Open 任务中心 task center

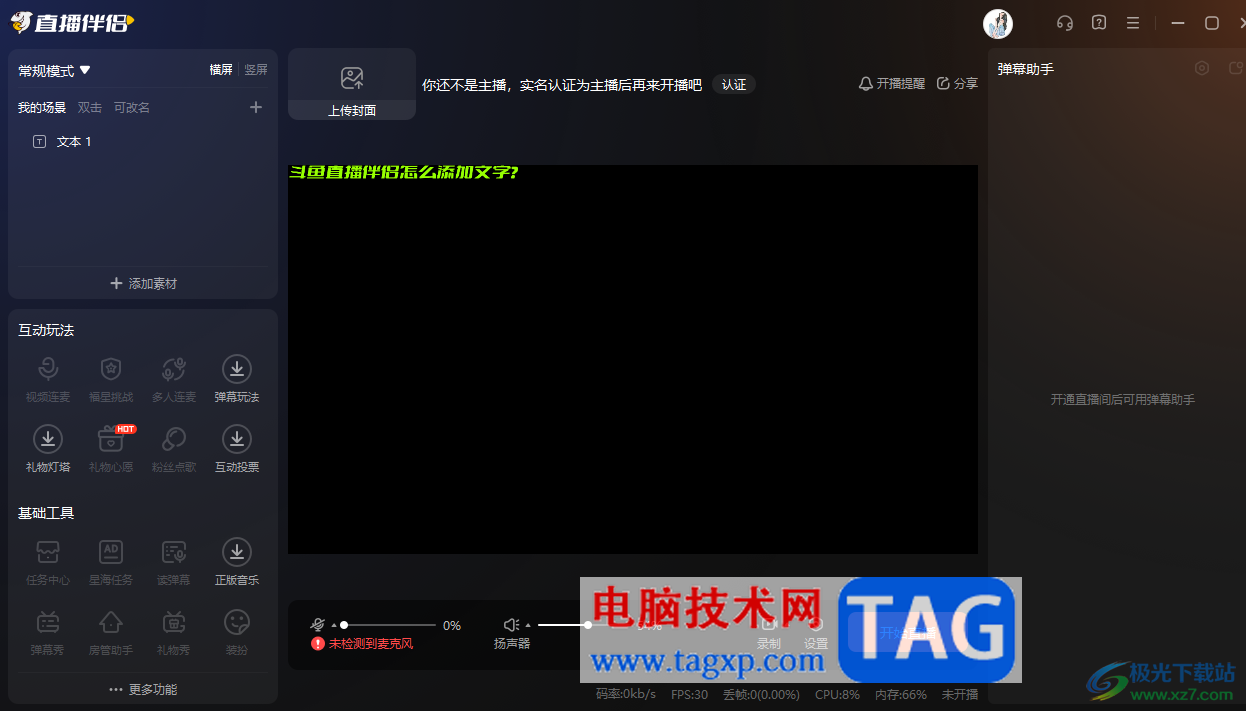tap(48, 562)
